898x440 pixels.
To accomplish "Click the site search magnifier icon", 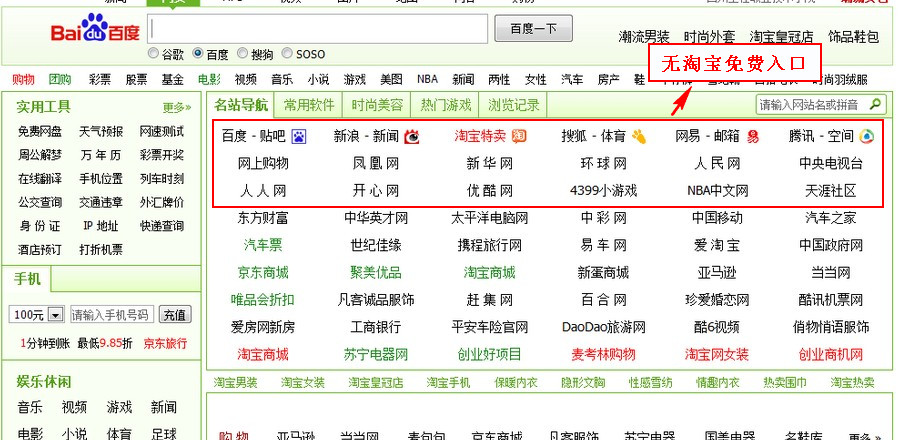I will click(875, 104).
